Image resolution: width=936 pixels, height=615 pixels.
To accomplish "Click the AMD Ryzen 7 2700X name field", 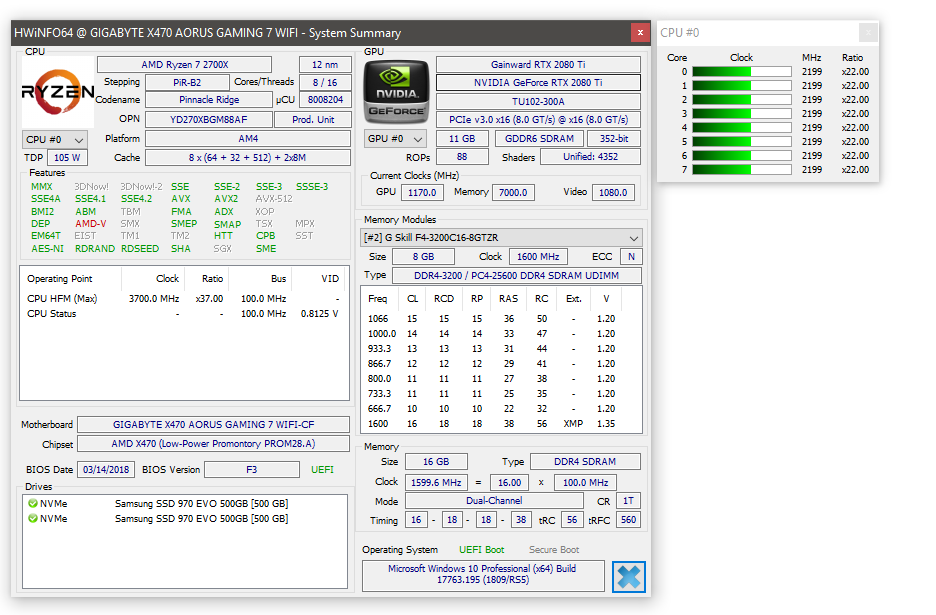I will (184, 64).
